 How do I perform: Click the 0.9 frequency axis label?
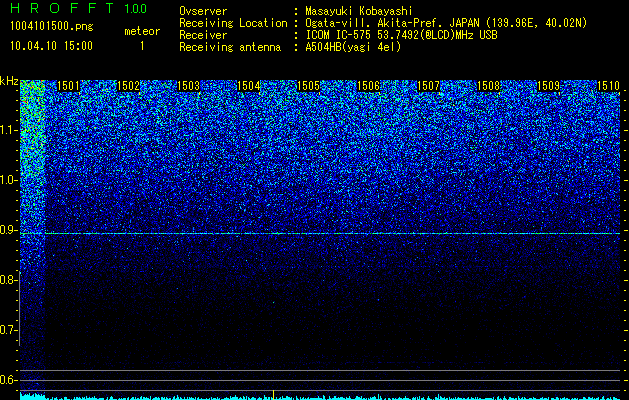click(8, 230)
